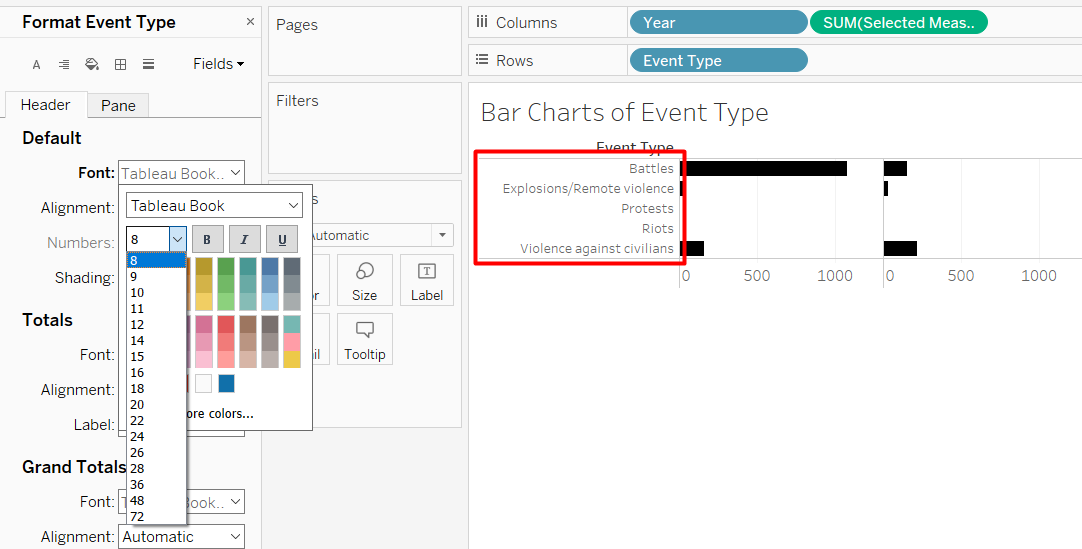This screenshot has height=549, width=1082.
Task: Toggle Italic font style
Action: click(245, 239)
